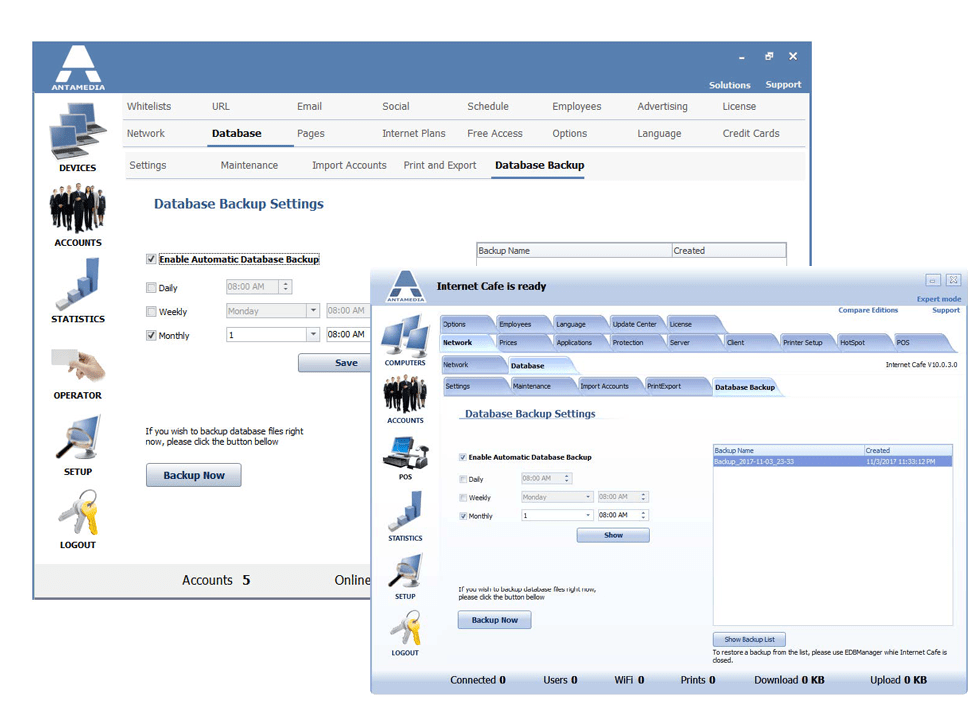
Task: Expand Monday weekday dropdown in HotSpot window
Action: pyautogui.click(x=313, y=311)
